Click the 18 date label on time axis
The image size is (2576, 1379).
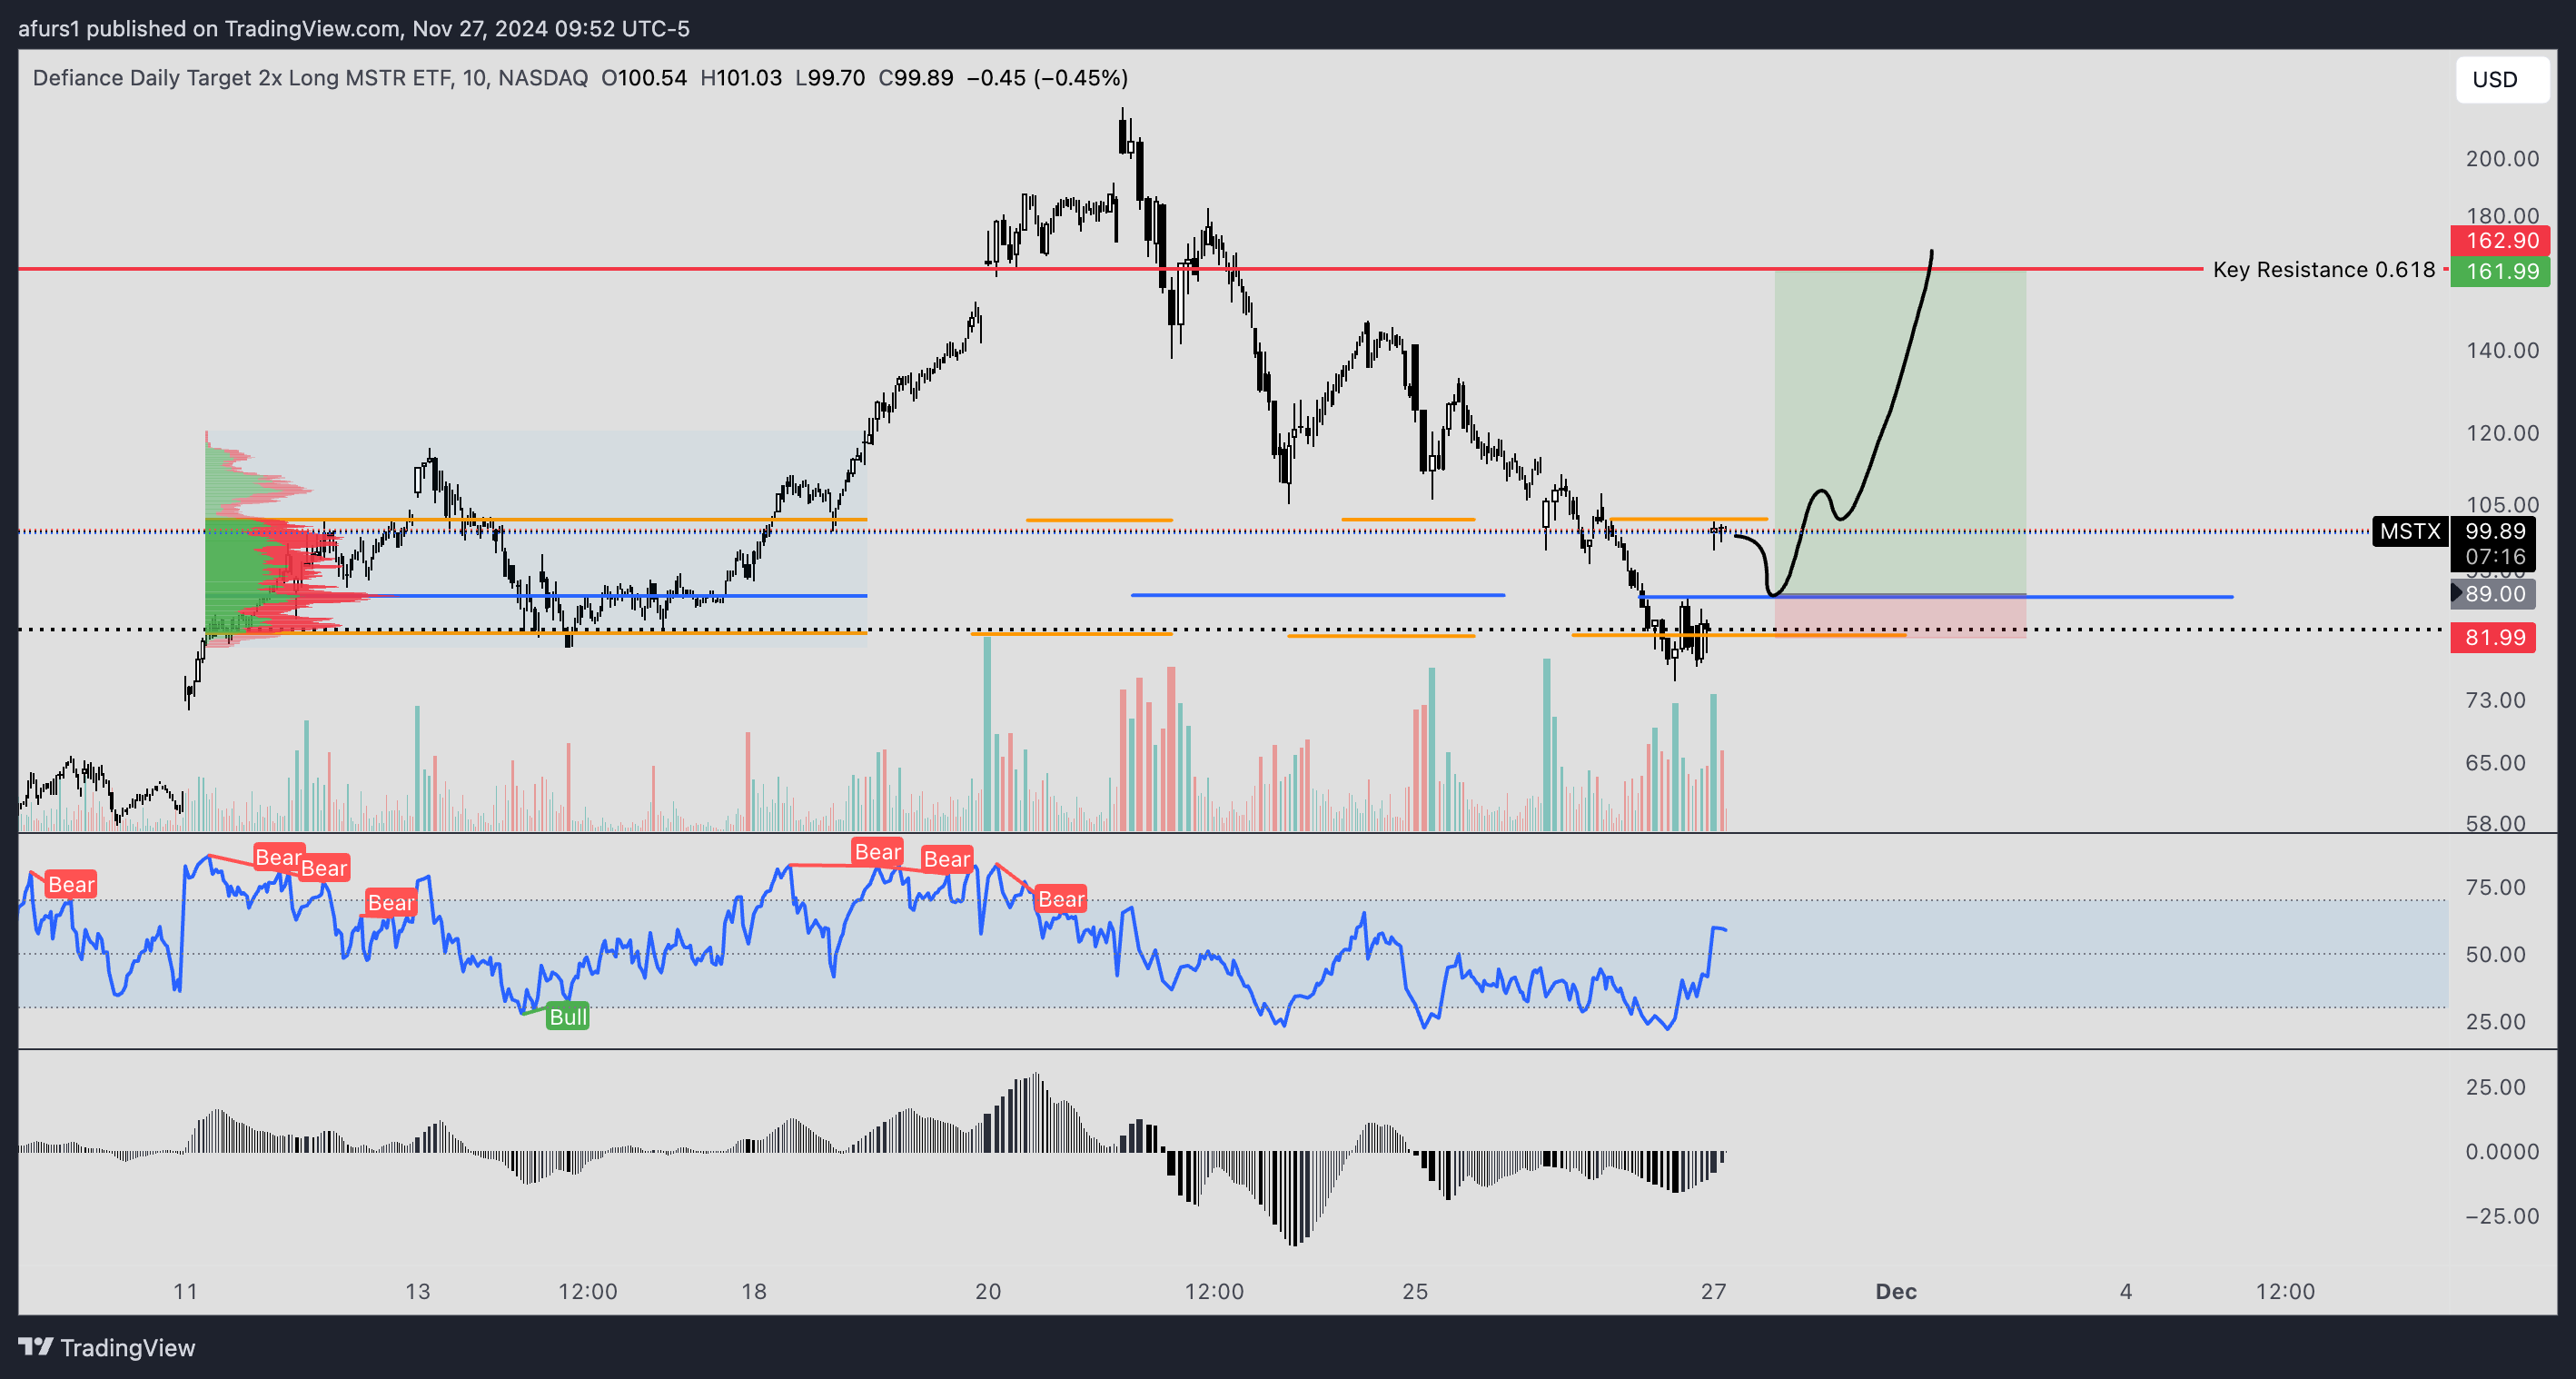(x=754, y=1291)
